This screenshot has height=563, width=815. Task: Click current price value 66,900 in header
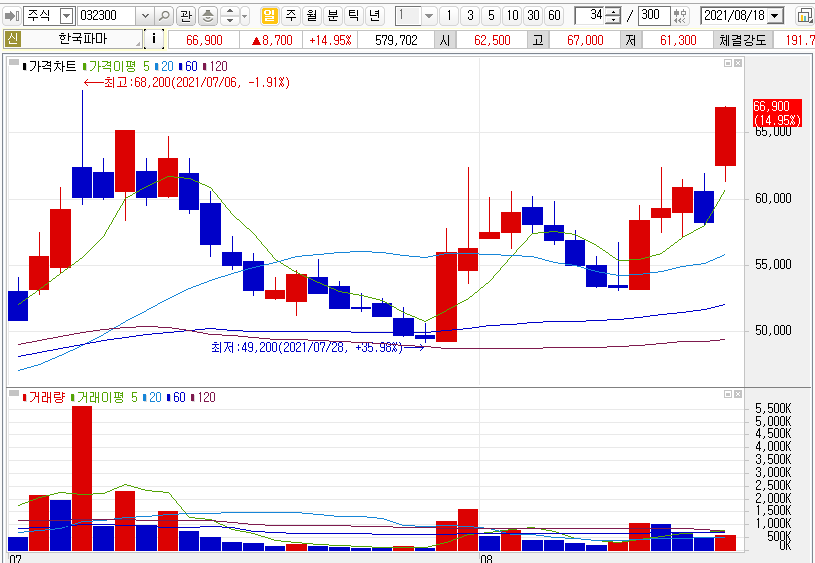click(203, 40)
